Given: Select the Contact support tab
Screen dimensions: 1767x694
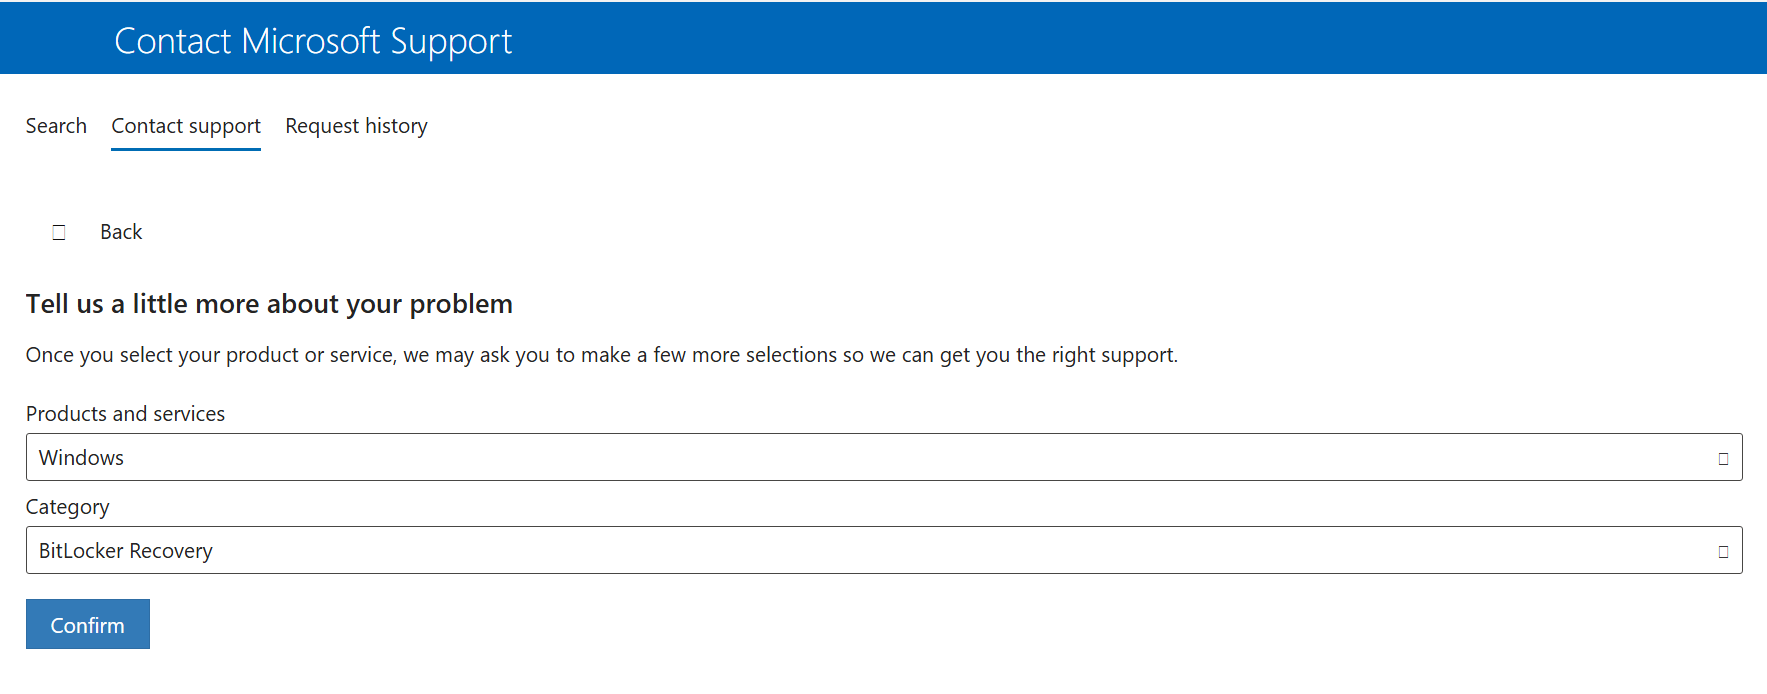Looking at the screenshot, I should [186, 126].
